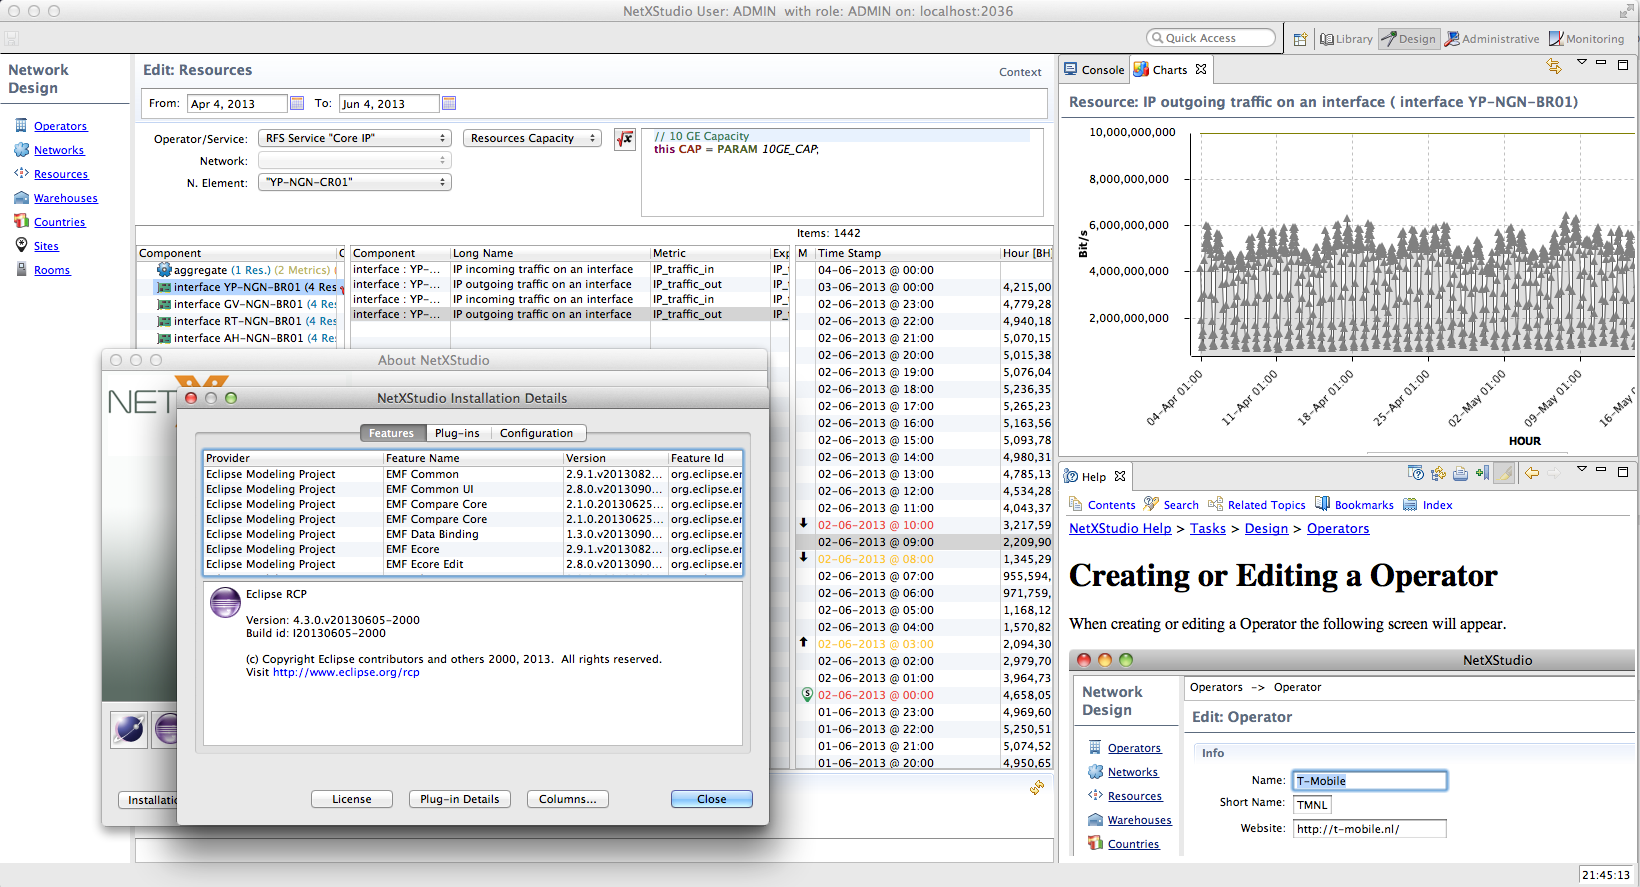
Task: Close the Charts tab
Action: coord(1201,69)
